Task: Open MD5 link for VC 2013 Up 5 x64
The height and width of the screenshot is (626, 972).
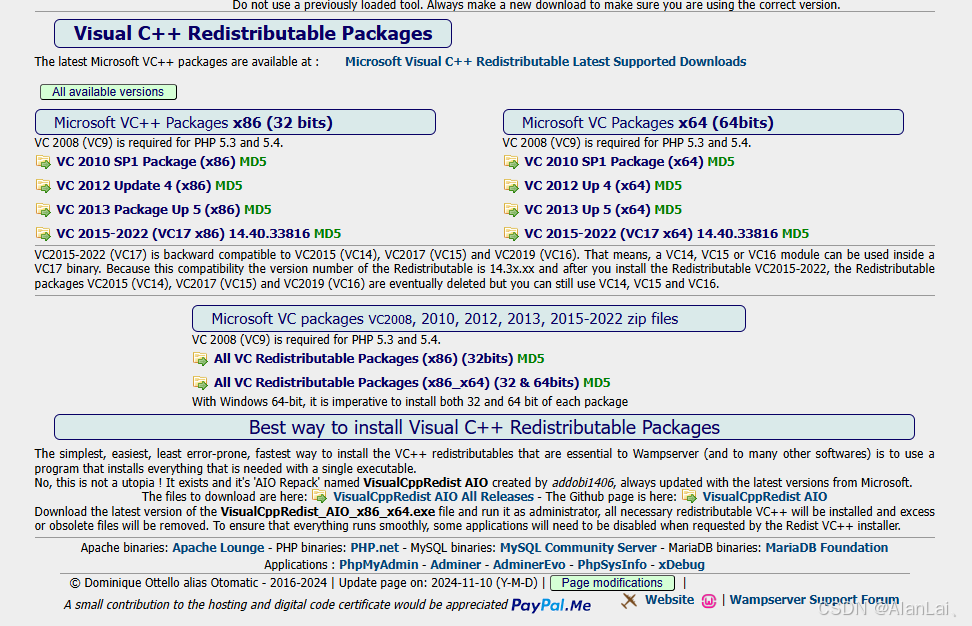Action: pos(668,210)
